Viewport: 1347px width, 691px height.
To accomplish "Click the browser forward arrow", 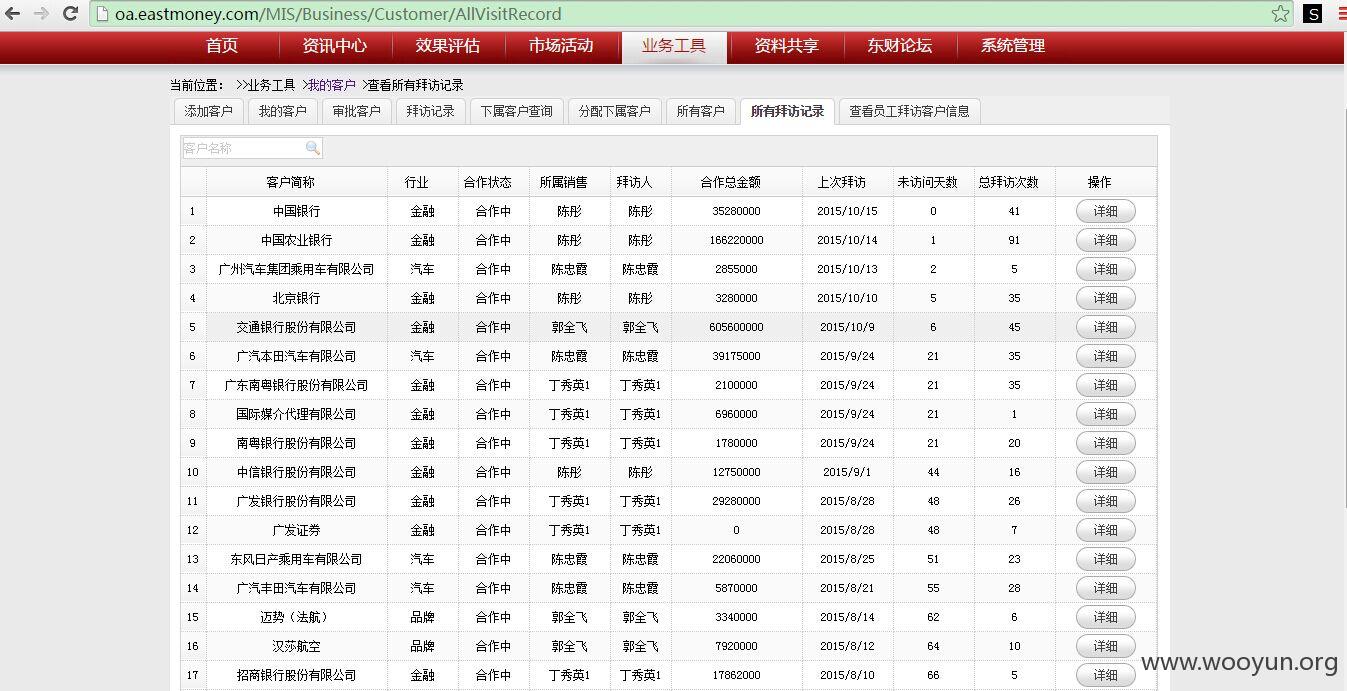I will pyautogui.click(x=41, y=14).
